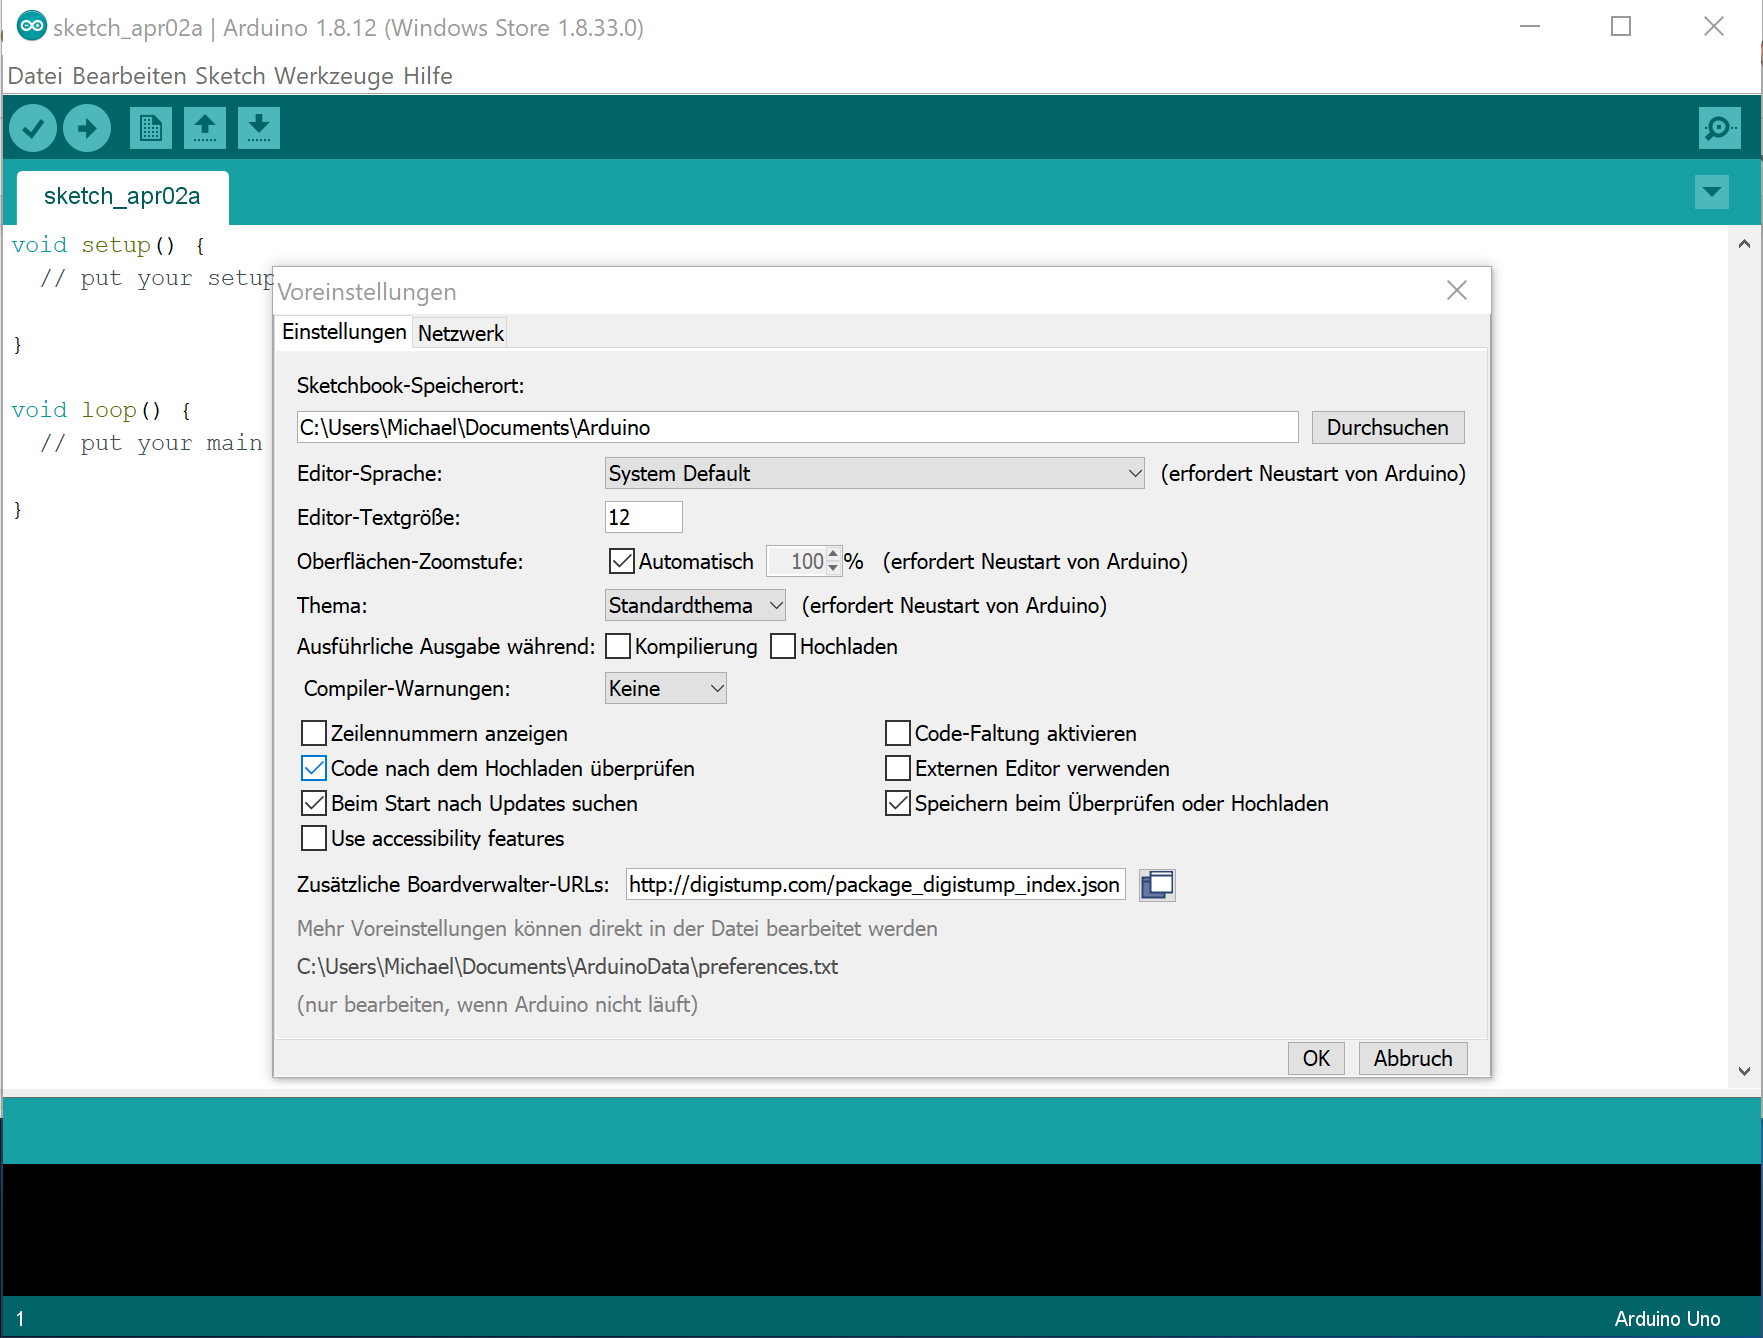Click the 'Oberflächen-Zoomstufe:' label
Screen dimensions: 1763x1338
point(410,562)
